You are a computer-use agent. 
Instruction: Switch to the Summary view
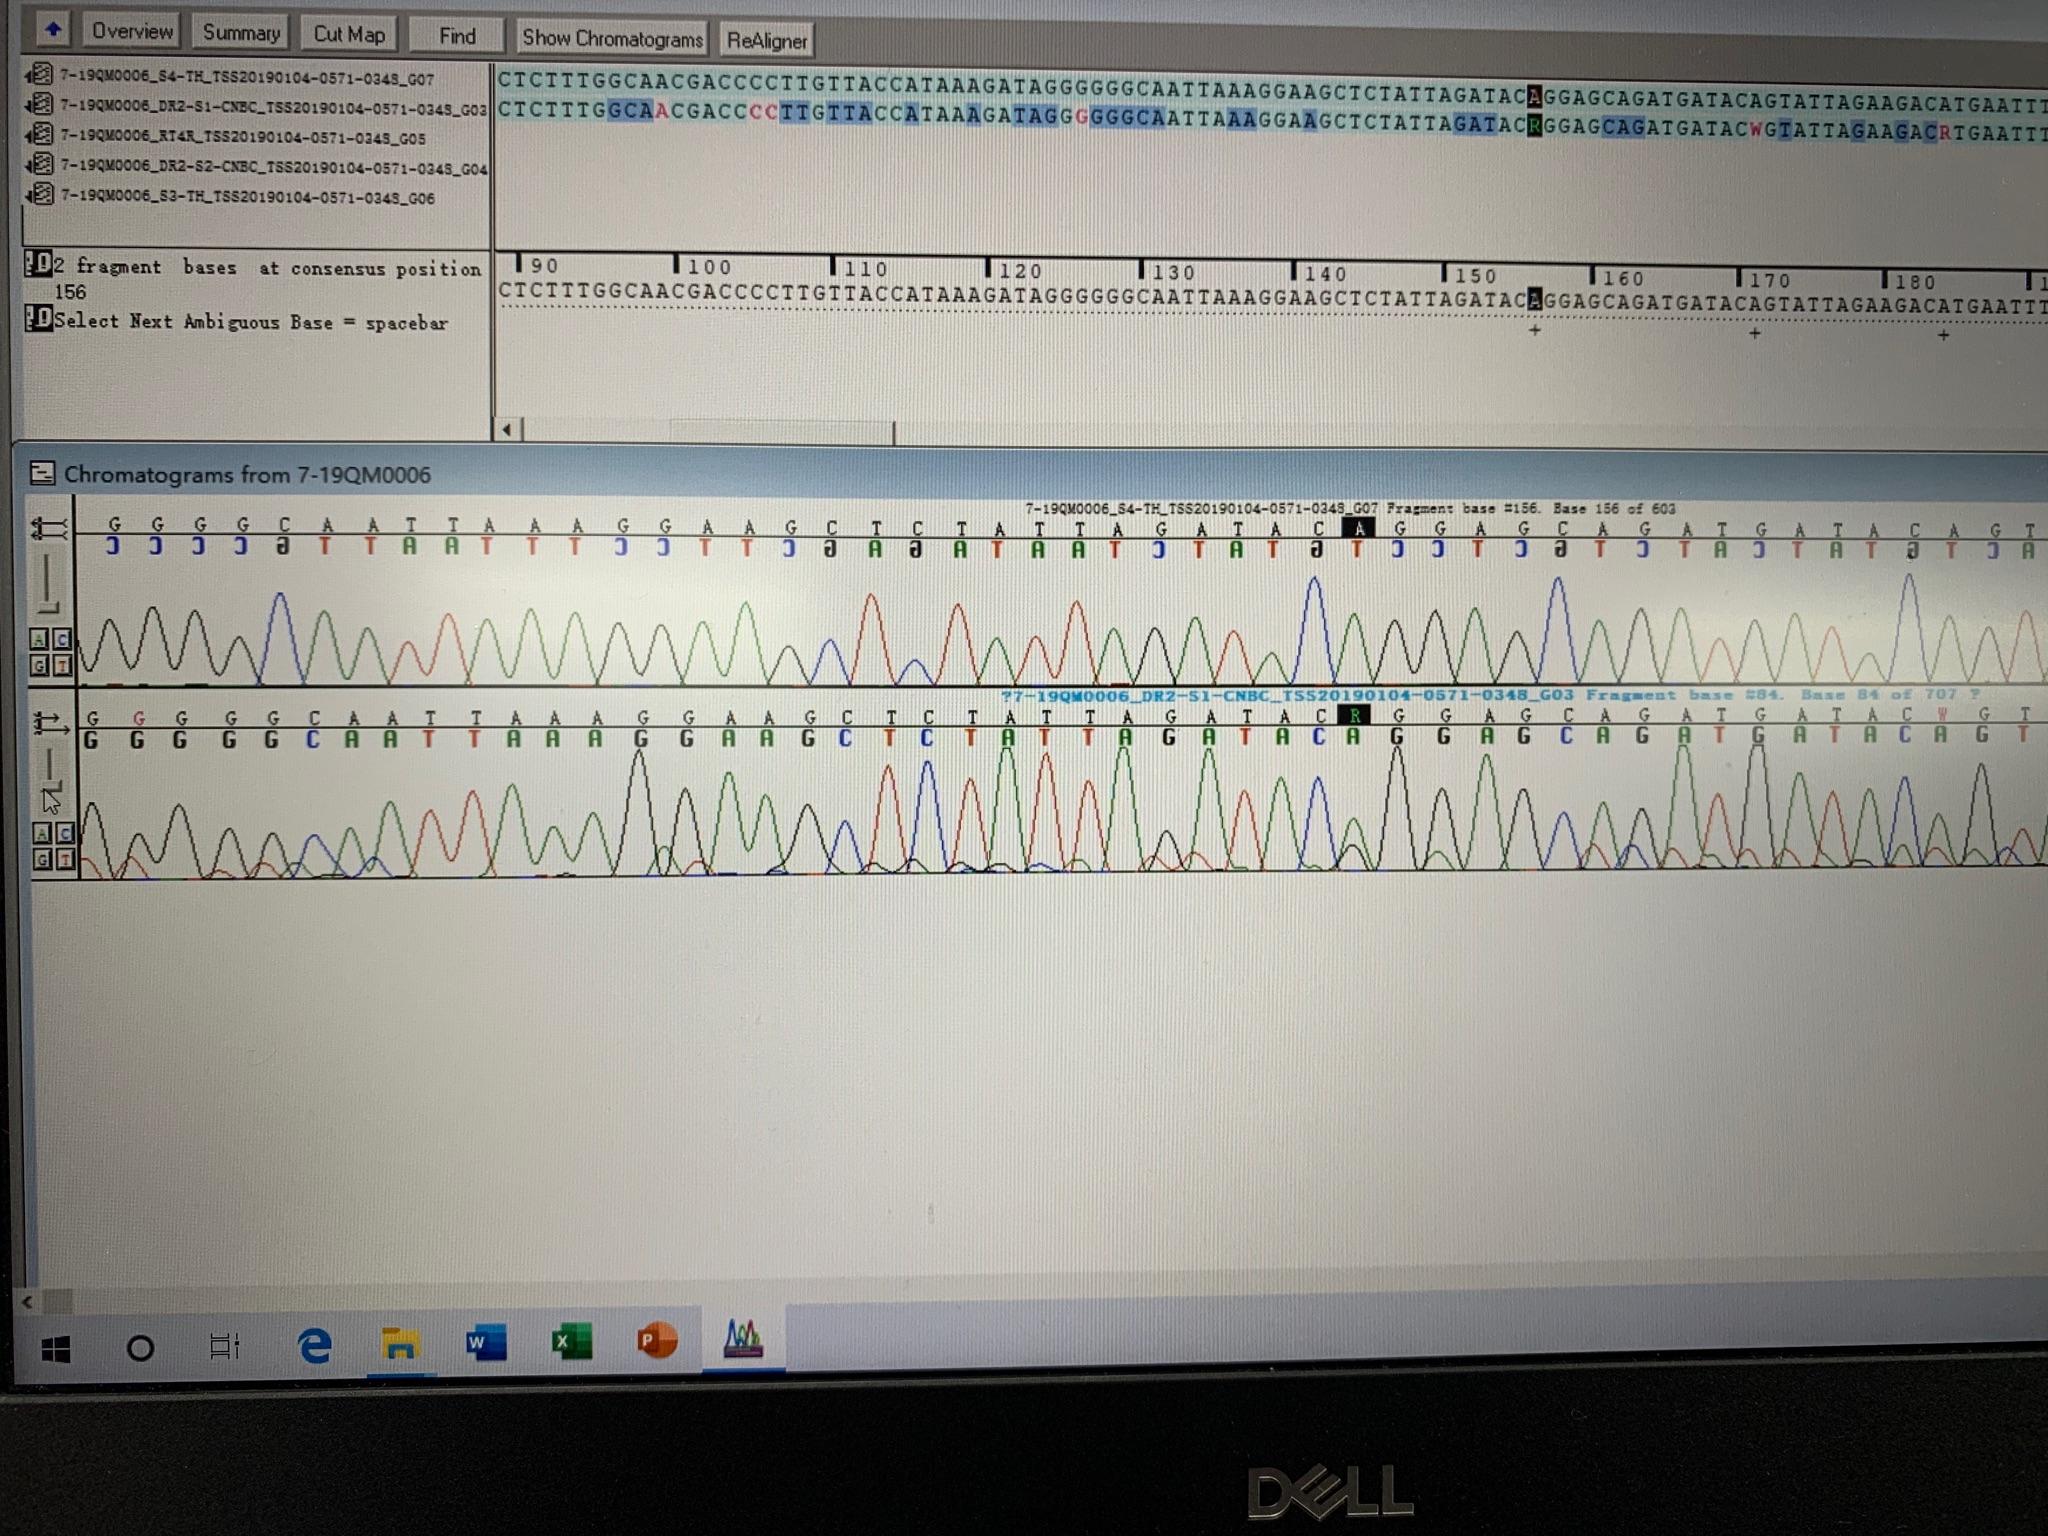[x=241, y=33]
